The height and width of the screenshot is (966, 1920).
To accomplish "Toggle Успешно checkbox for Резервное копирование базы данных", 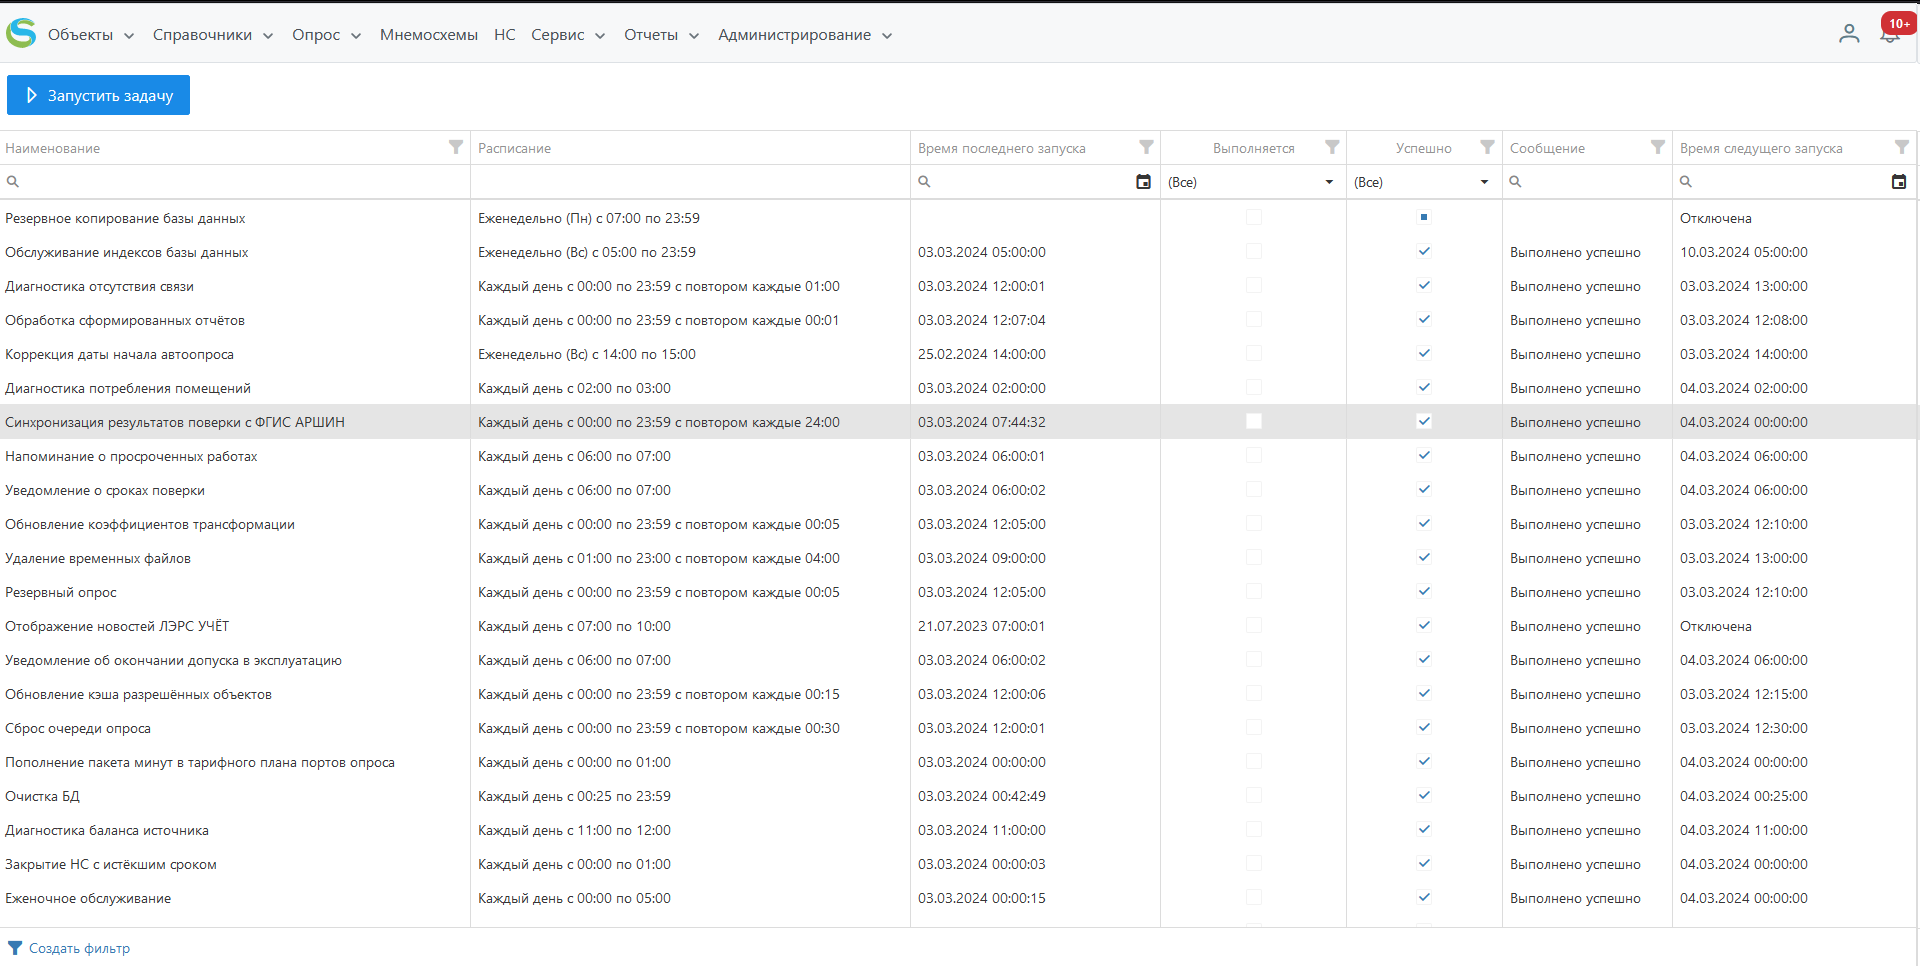I will tap(1424, 218).
